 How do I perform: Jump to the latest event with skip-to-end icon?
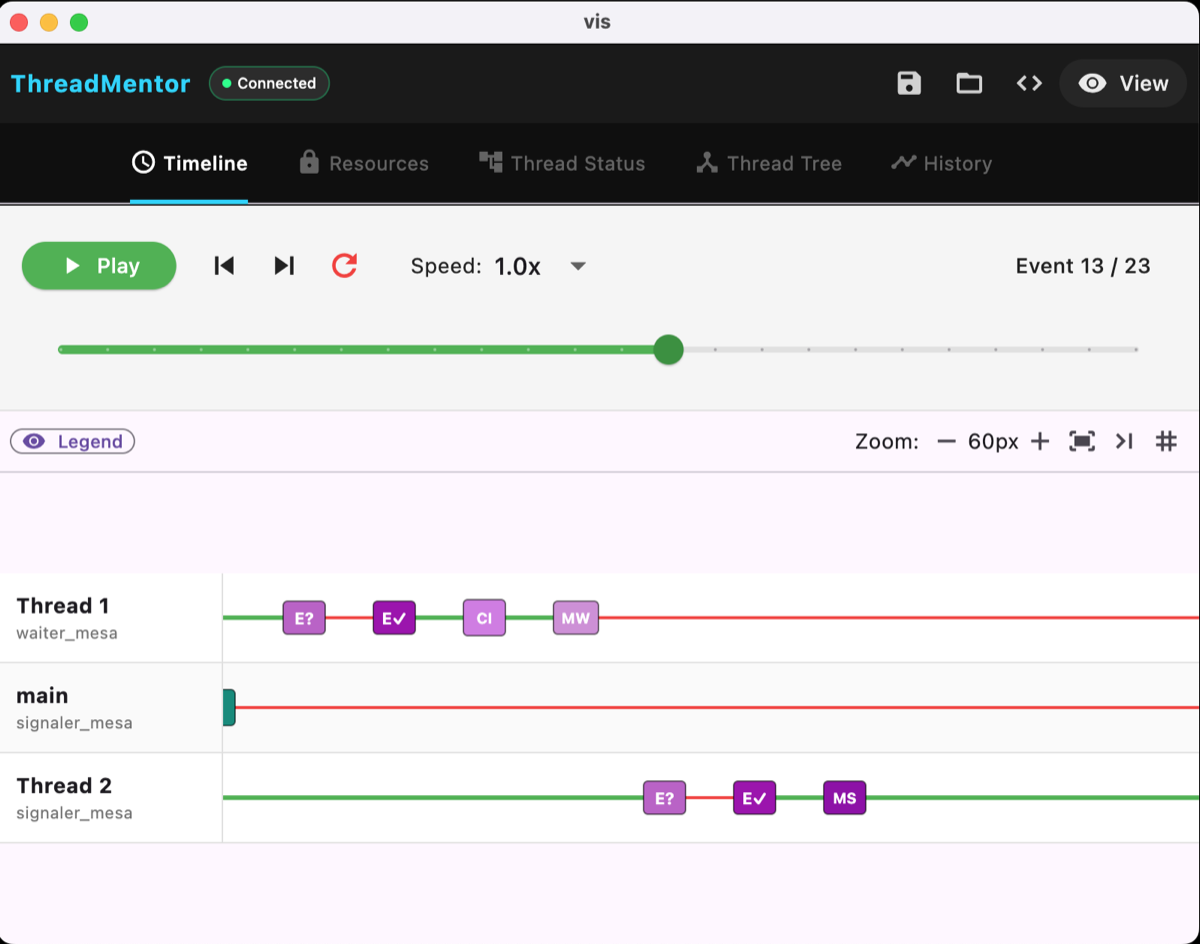tap(1124, 441)
